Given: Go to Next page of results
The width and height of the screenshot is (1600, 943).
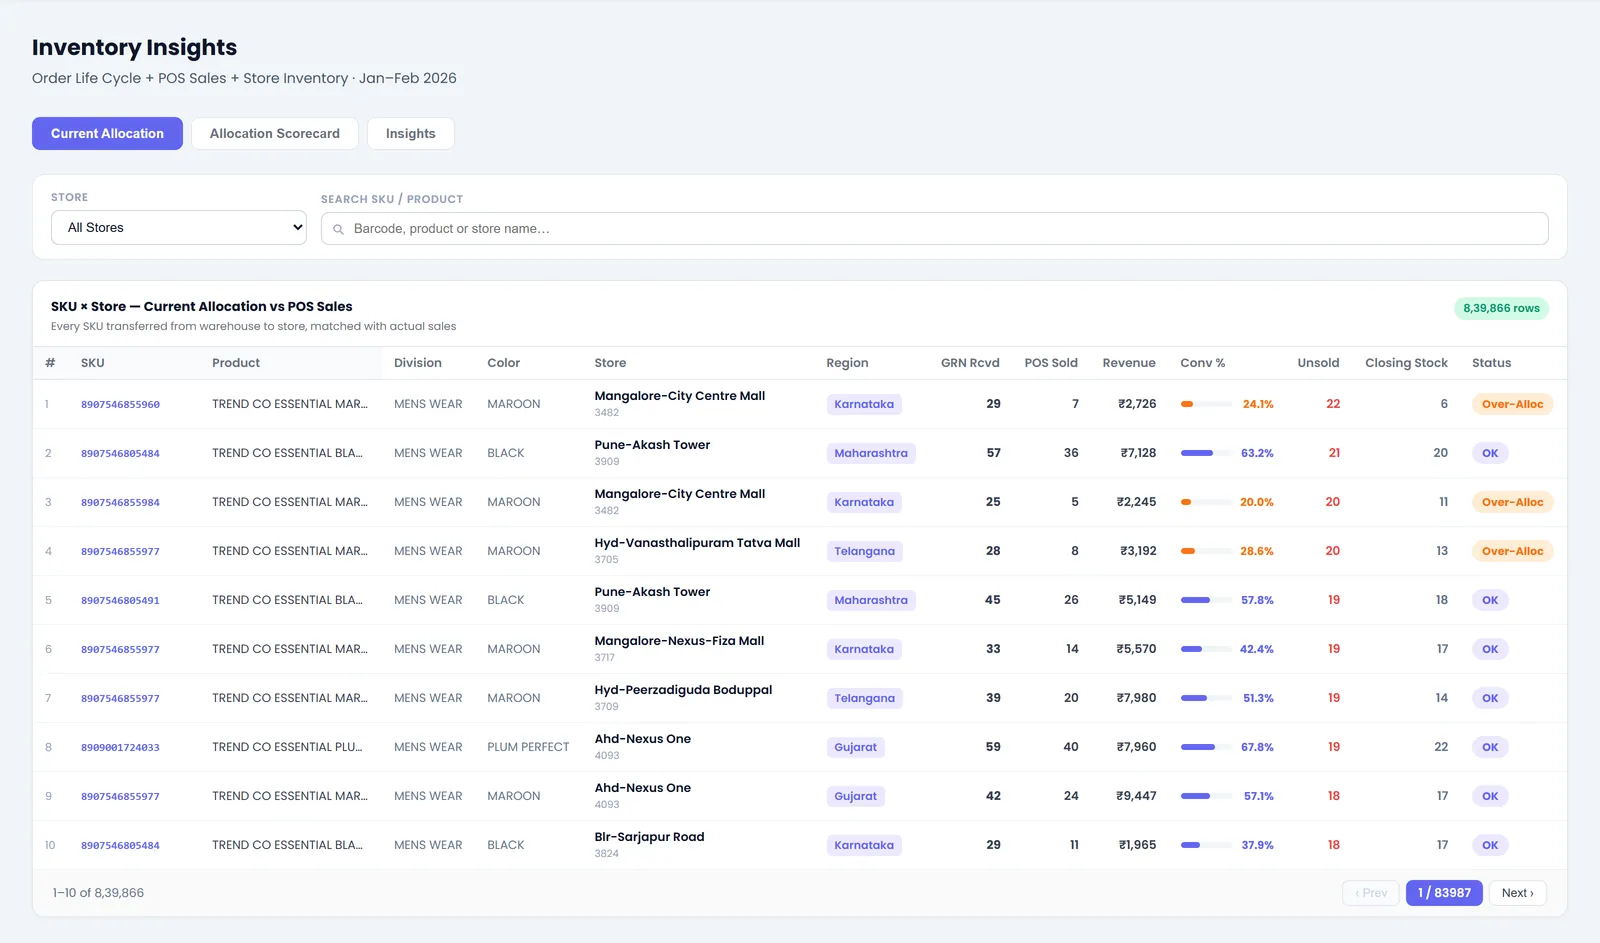Looking at the screenshot, I should tap(1517, 893).
